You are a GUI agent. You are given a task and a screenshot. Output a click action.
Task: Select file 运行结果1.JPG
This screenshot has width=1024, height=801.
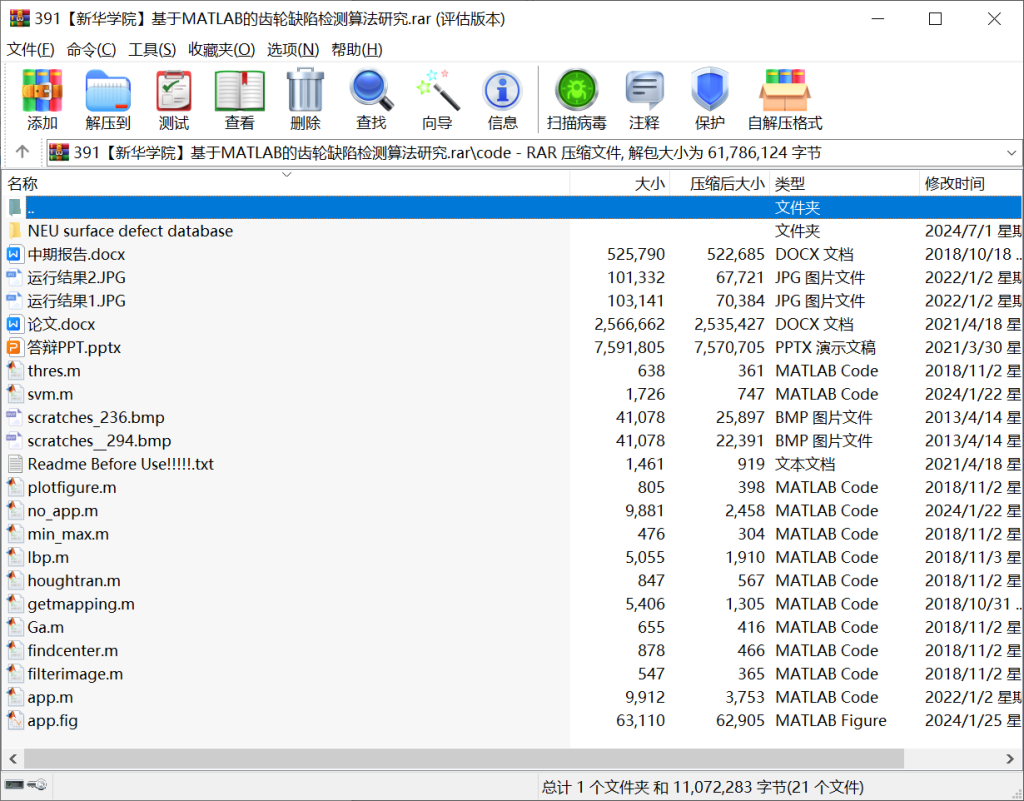(x=76, y=301)
